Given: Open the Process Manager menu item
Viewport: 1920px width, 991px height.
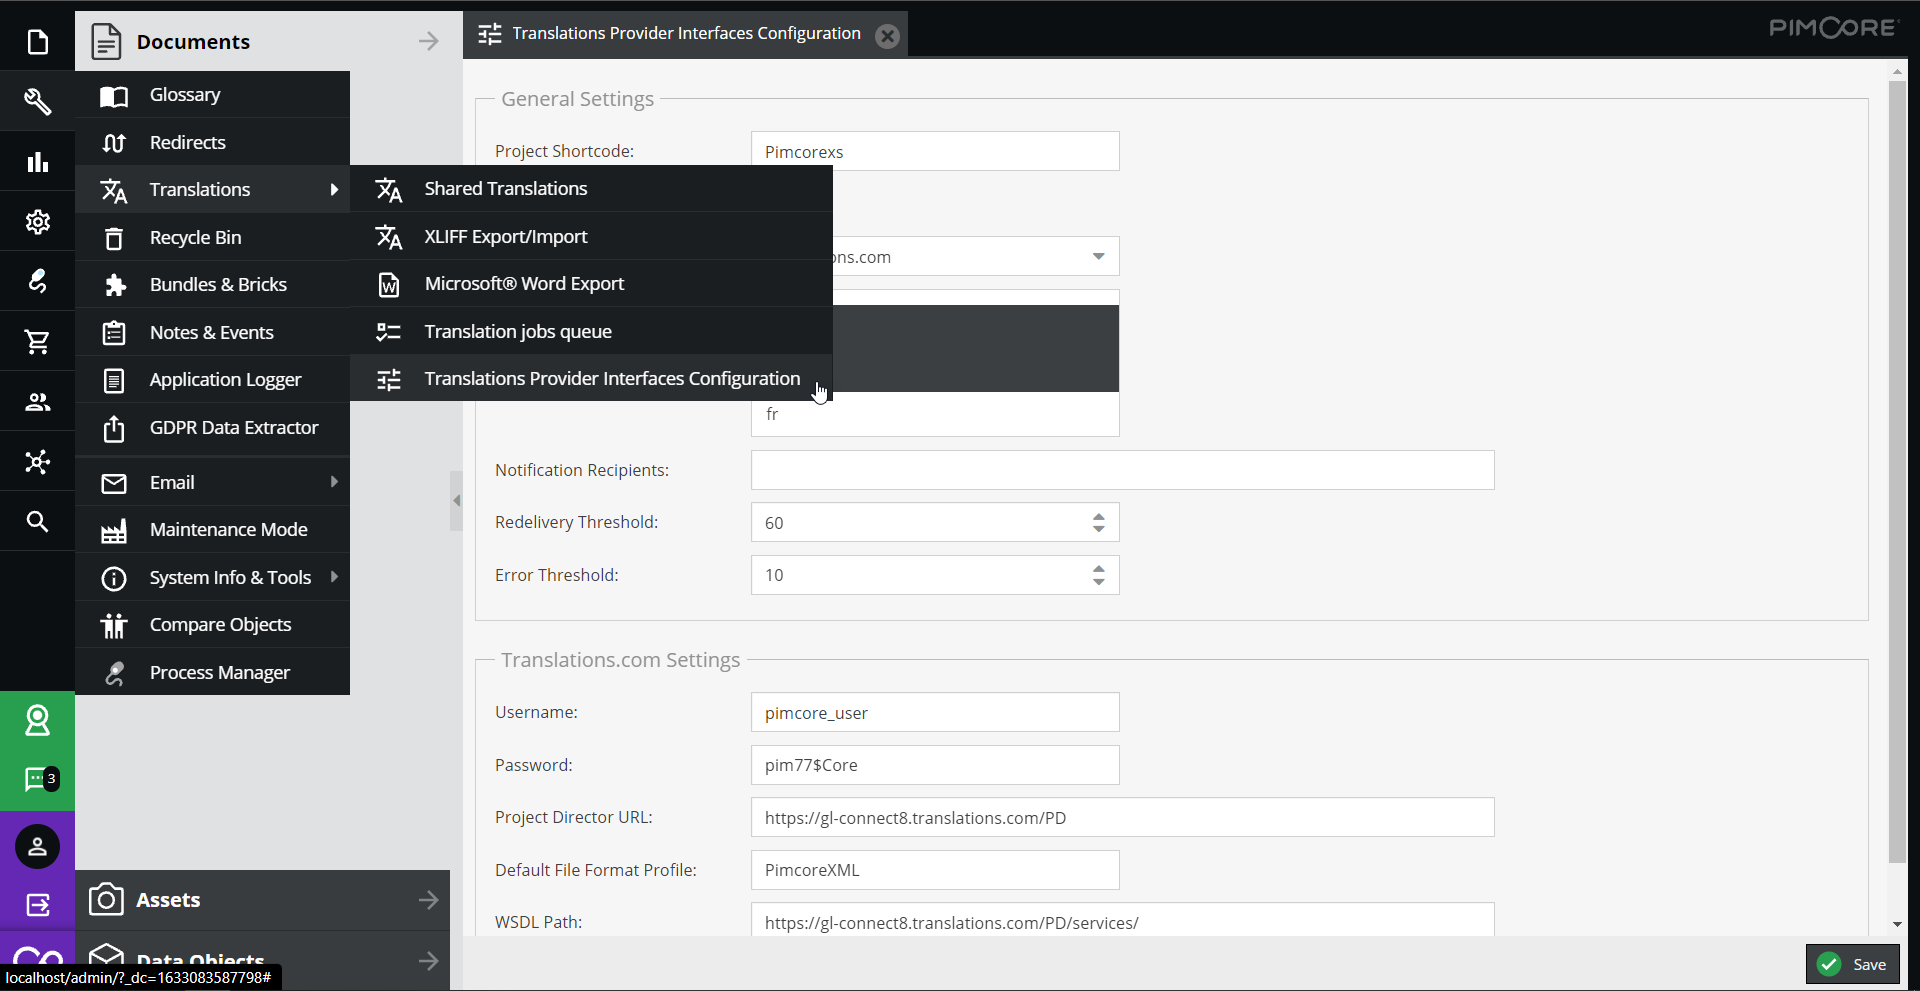Looking at the screenshot, I should (212, 673).
